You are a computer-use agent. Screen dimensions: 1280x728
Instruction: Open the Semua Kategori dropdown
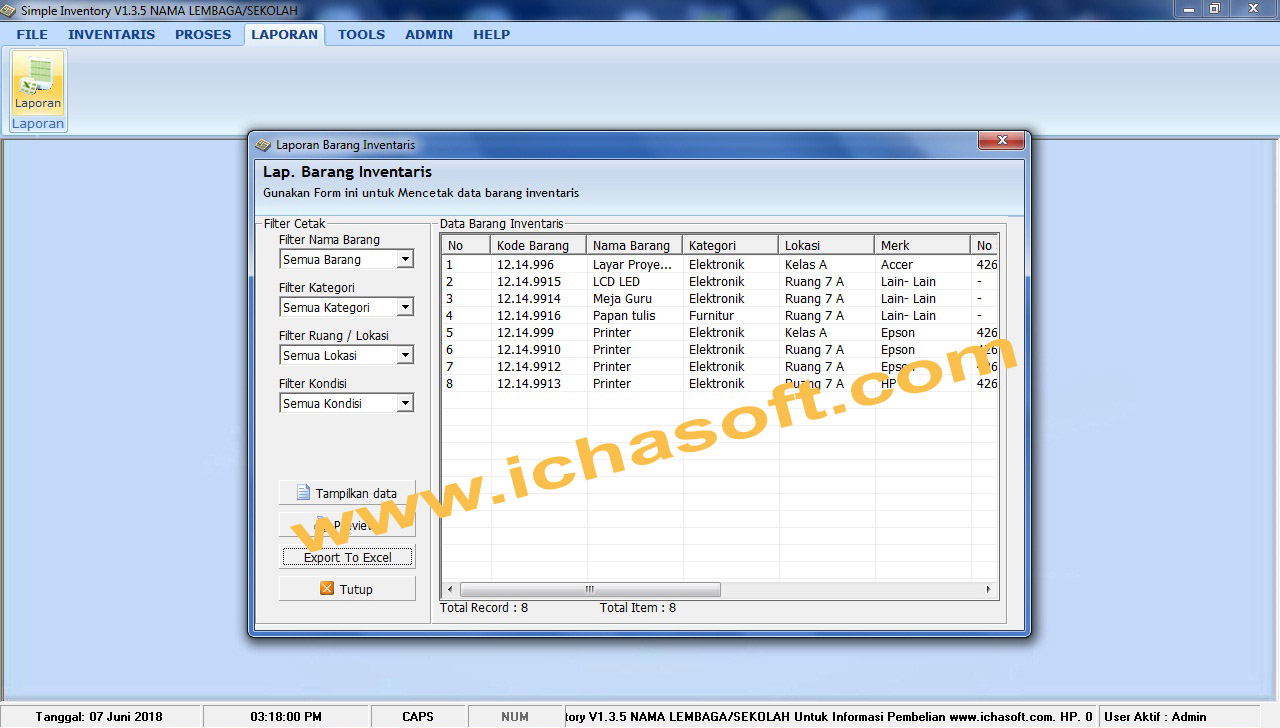(405, 307)
